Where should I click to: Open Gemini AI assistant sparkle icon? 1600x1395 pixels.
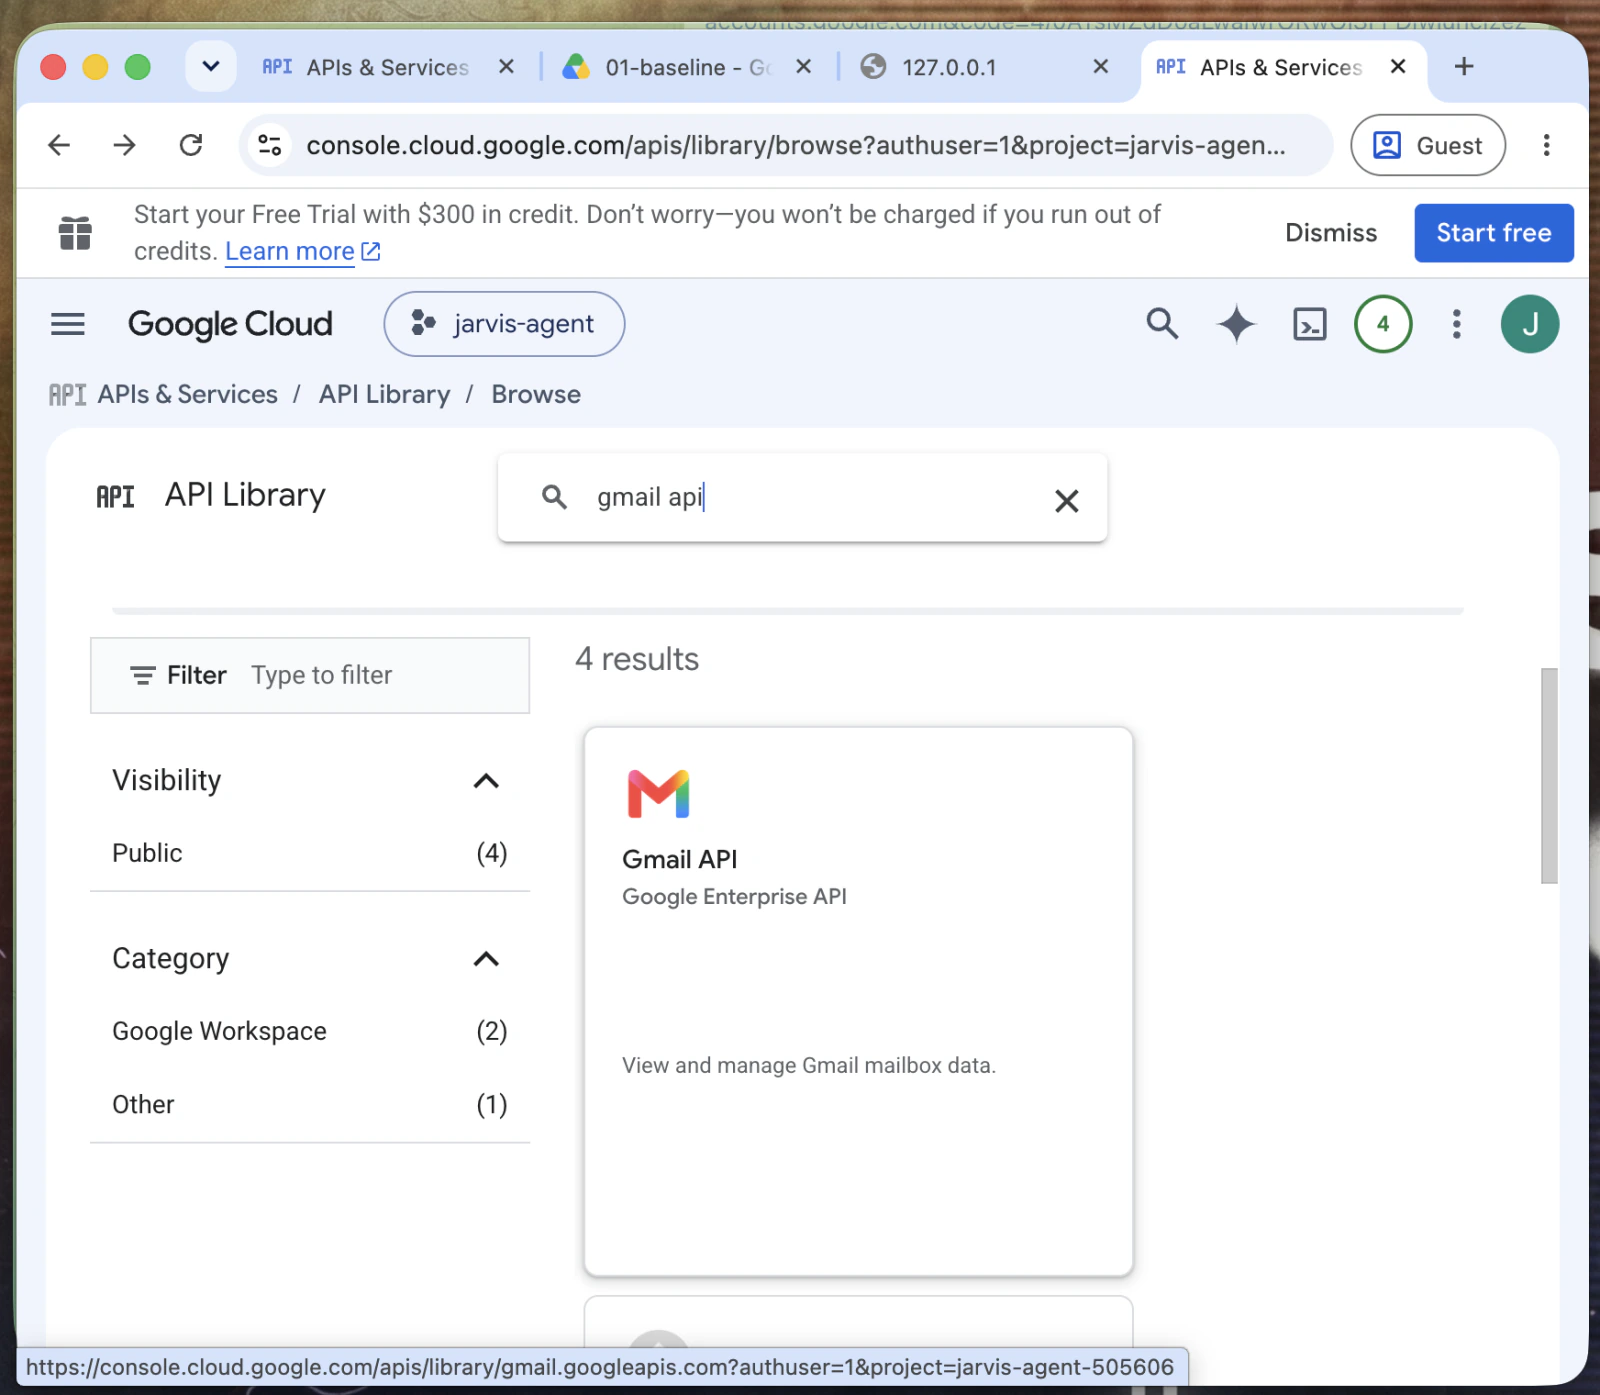1236,324
